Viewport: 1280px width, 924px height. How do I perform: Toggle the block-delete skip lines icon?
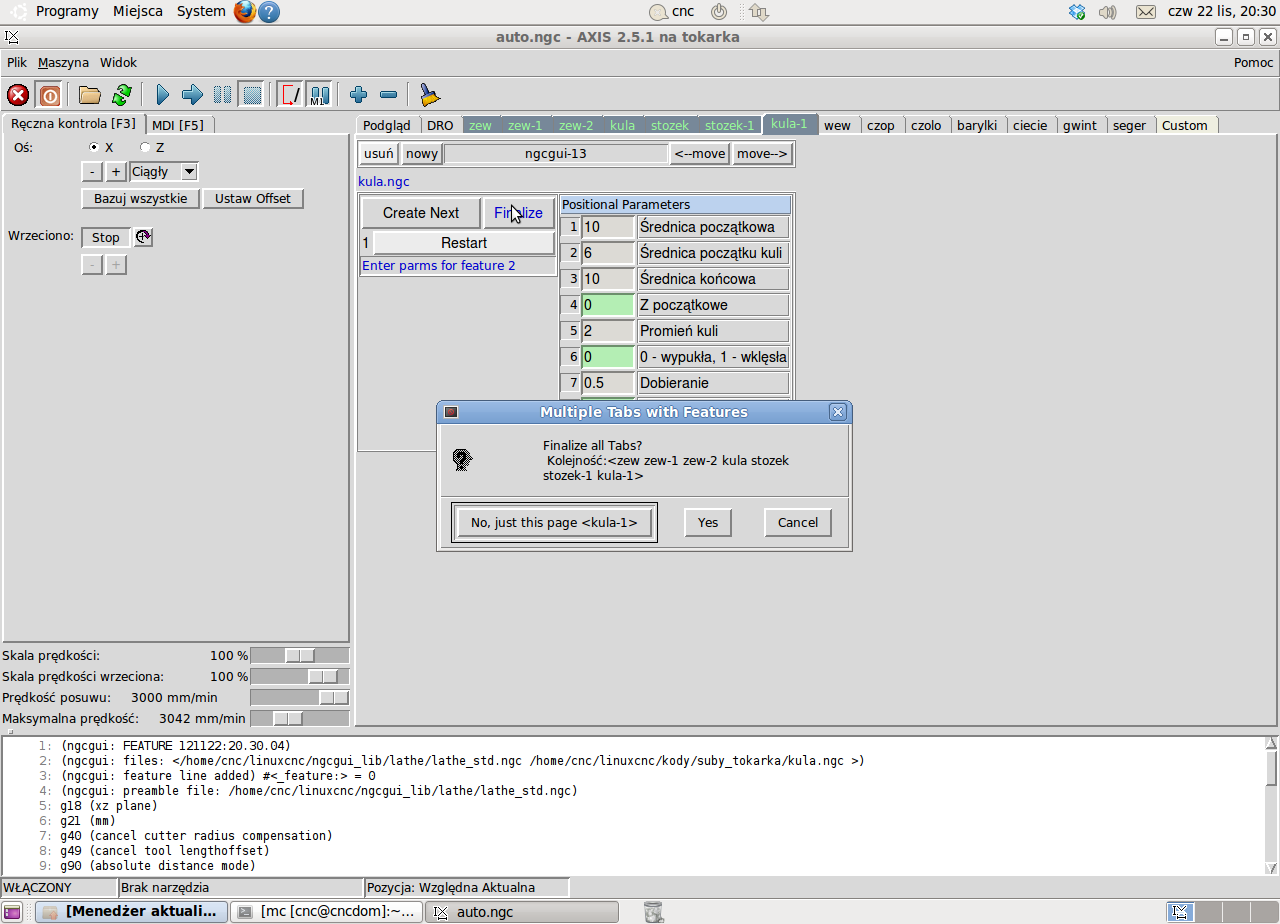click(290, 95)
